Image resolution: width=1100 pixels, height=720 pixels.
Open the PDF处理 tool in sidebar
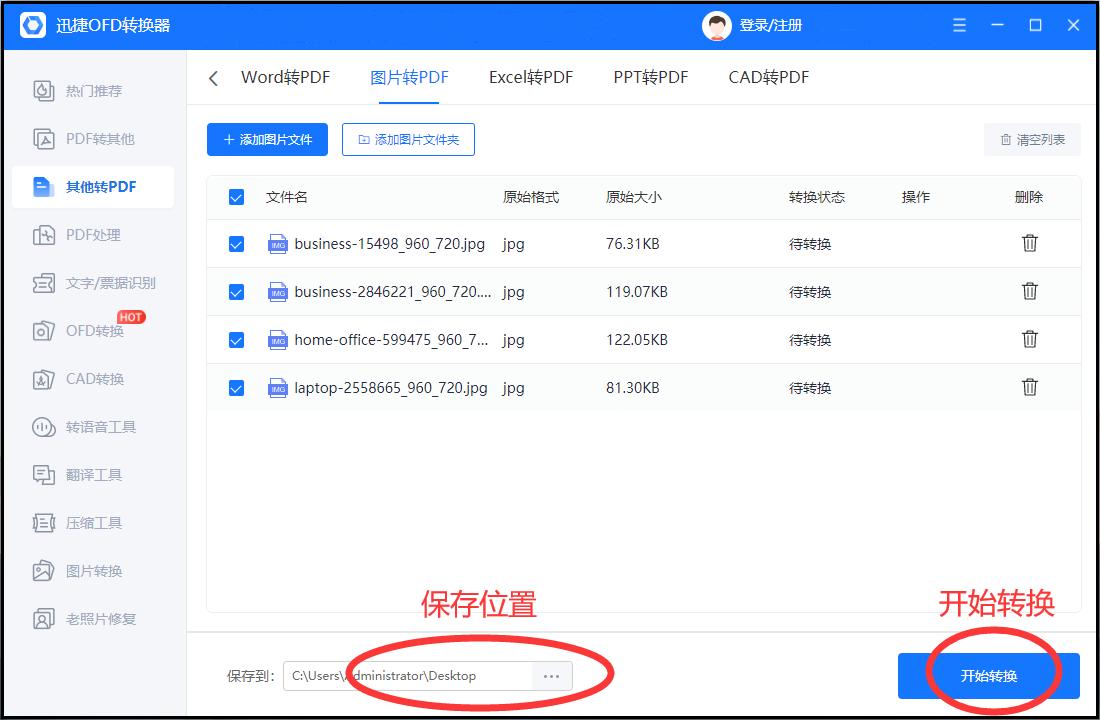[x=95, y=235]
